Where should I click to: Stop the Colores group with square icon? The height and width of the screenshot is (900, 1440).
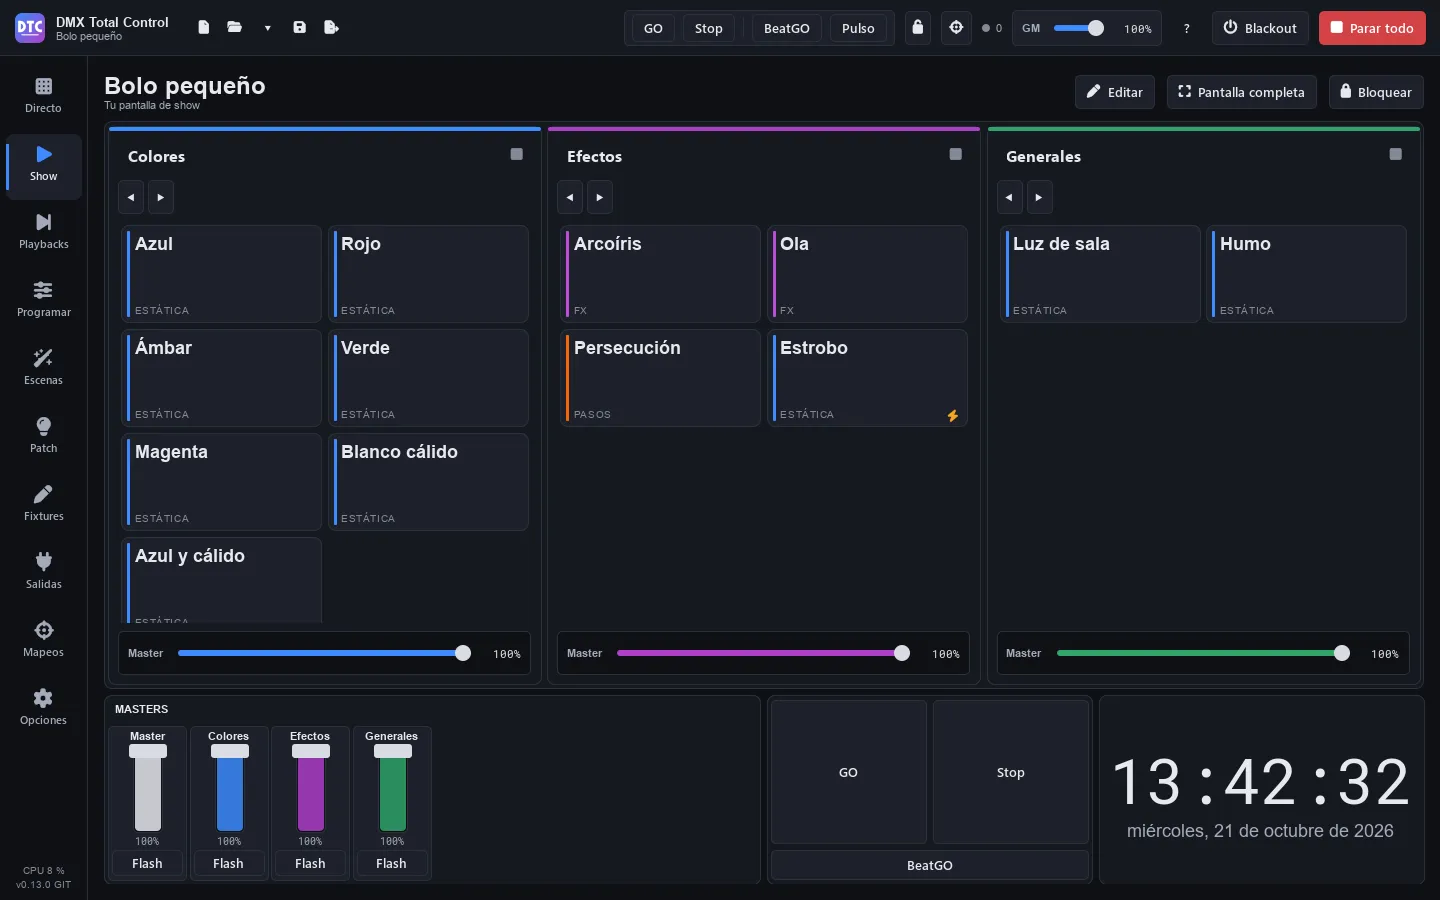(x=517, y=154)
